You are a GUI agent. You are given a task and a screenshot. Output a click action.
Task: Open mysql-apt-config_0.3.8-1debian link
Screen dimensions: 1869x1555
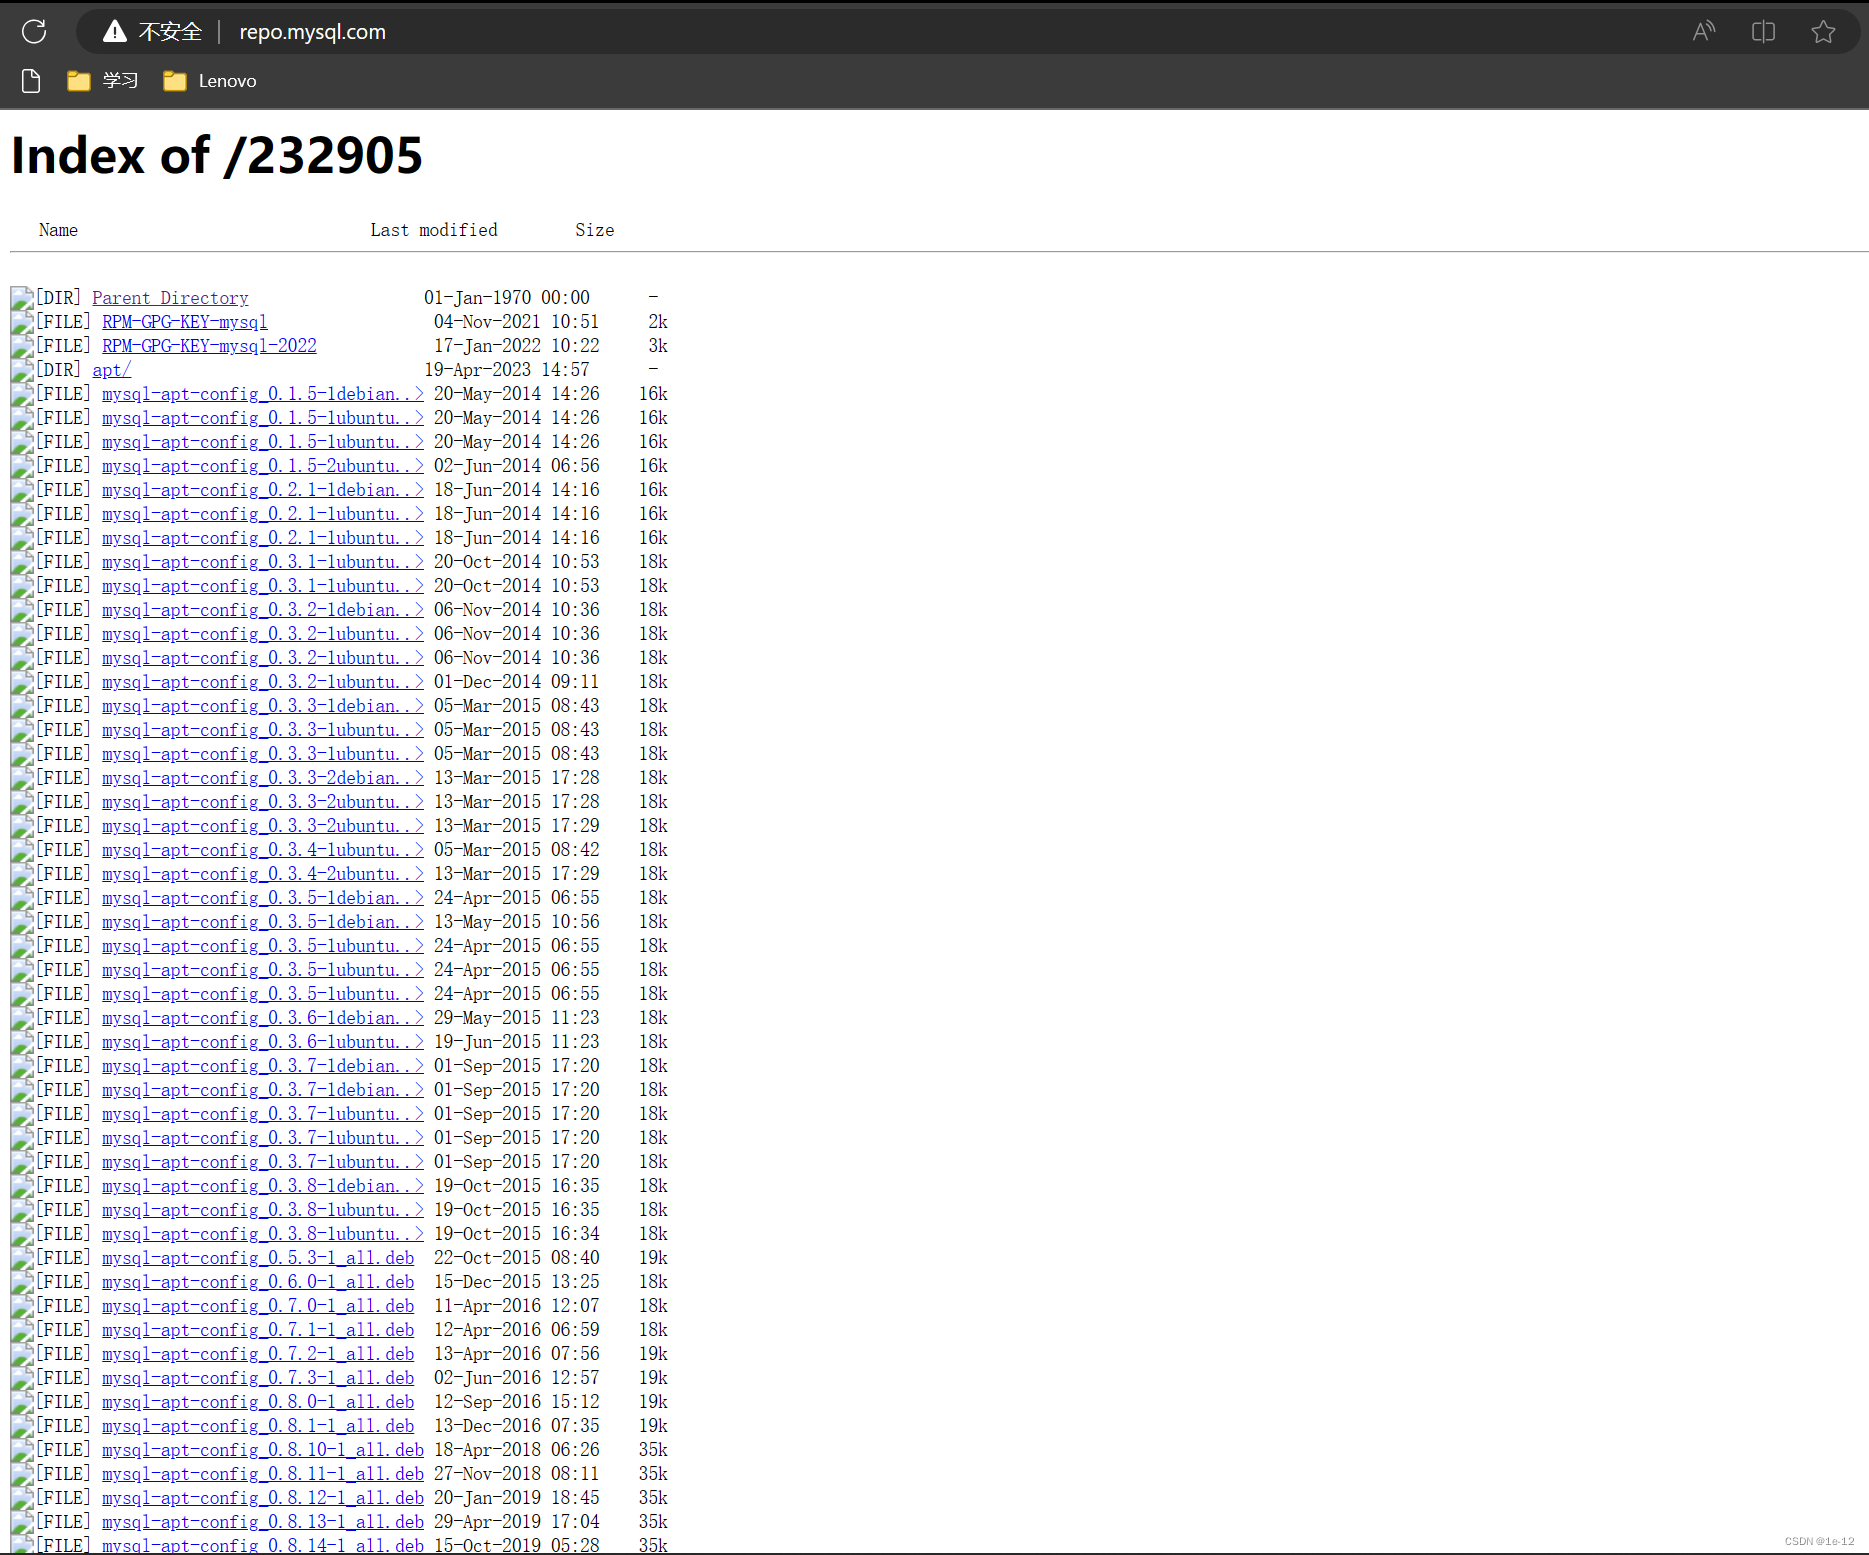click(263, 1186)
